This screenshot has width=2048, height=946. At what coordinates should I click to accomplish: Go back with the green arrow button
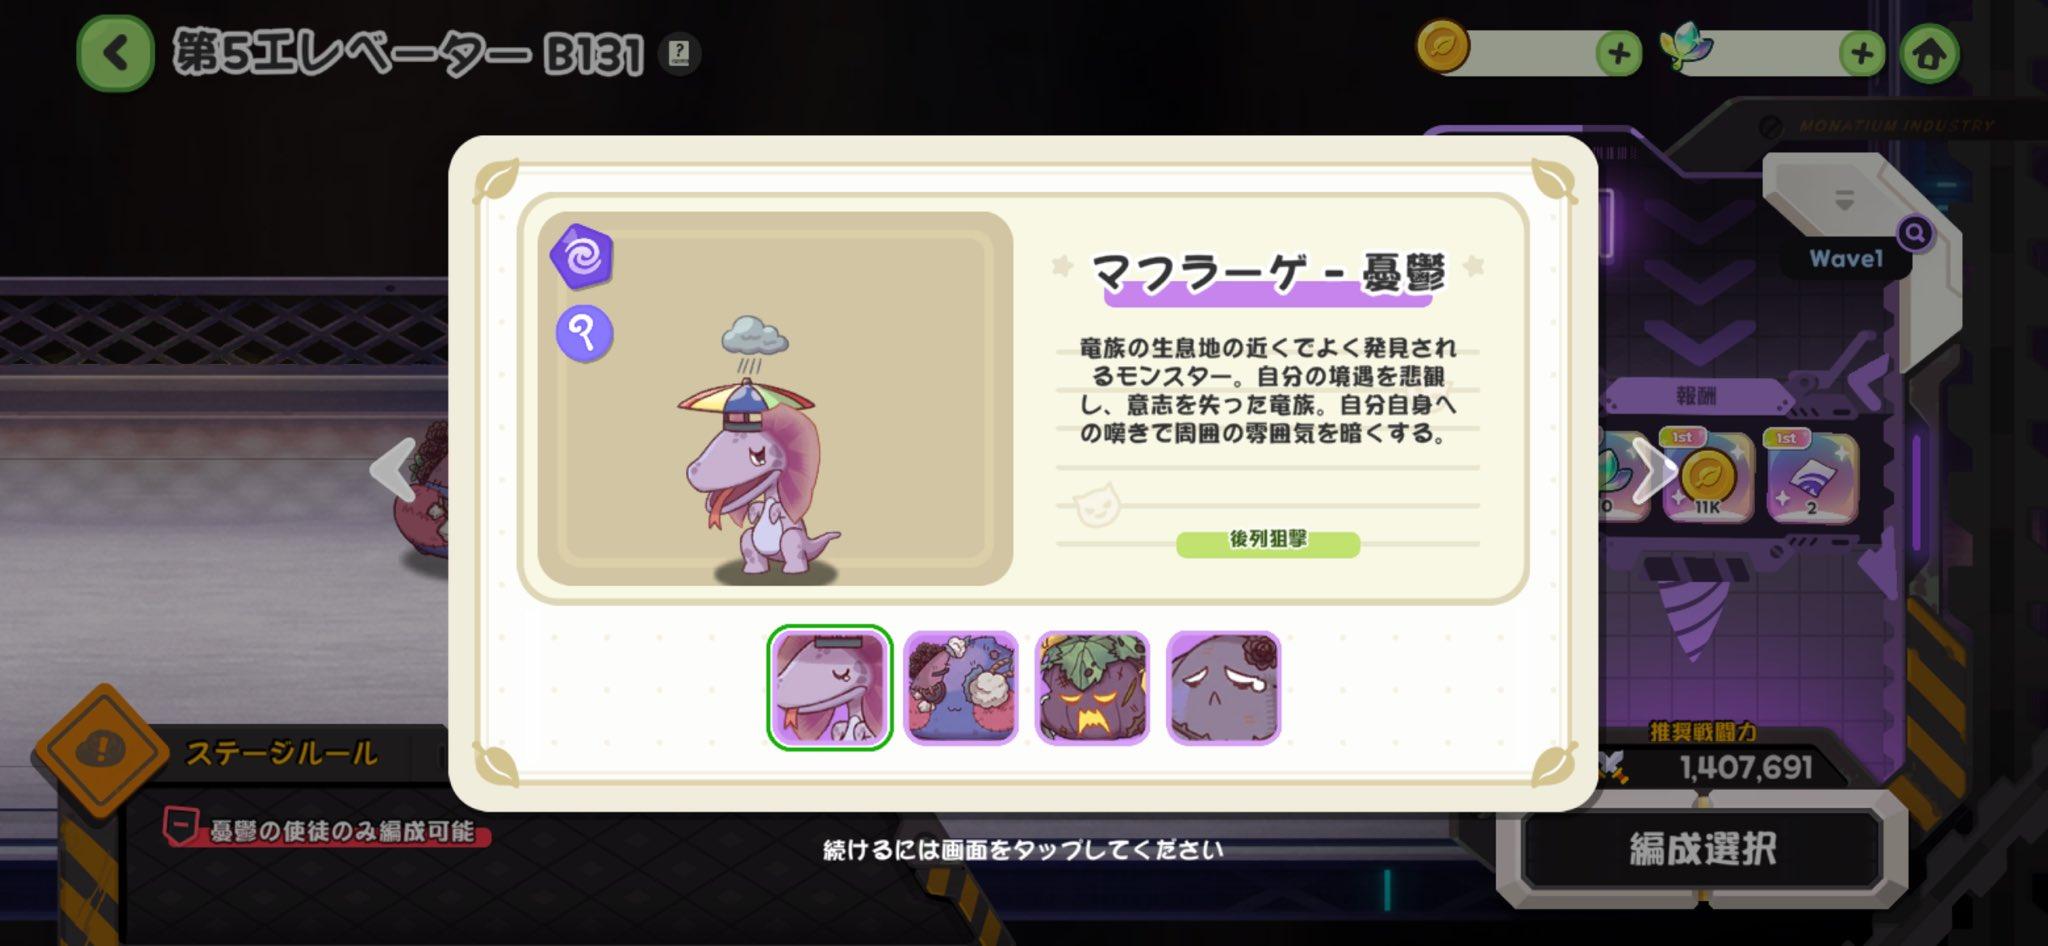tap(115, 52)
